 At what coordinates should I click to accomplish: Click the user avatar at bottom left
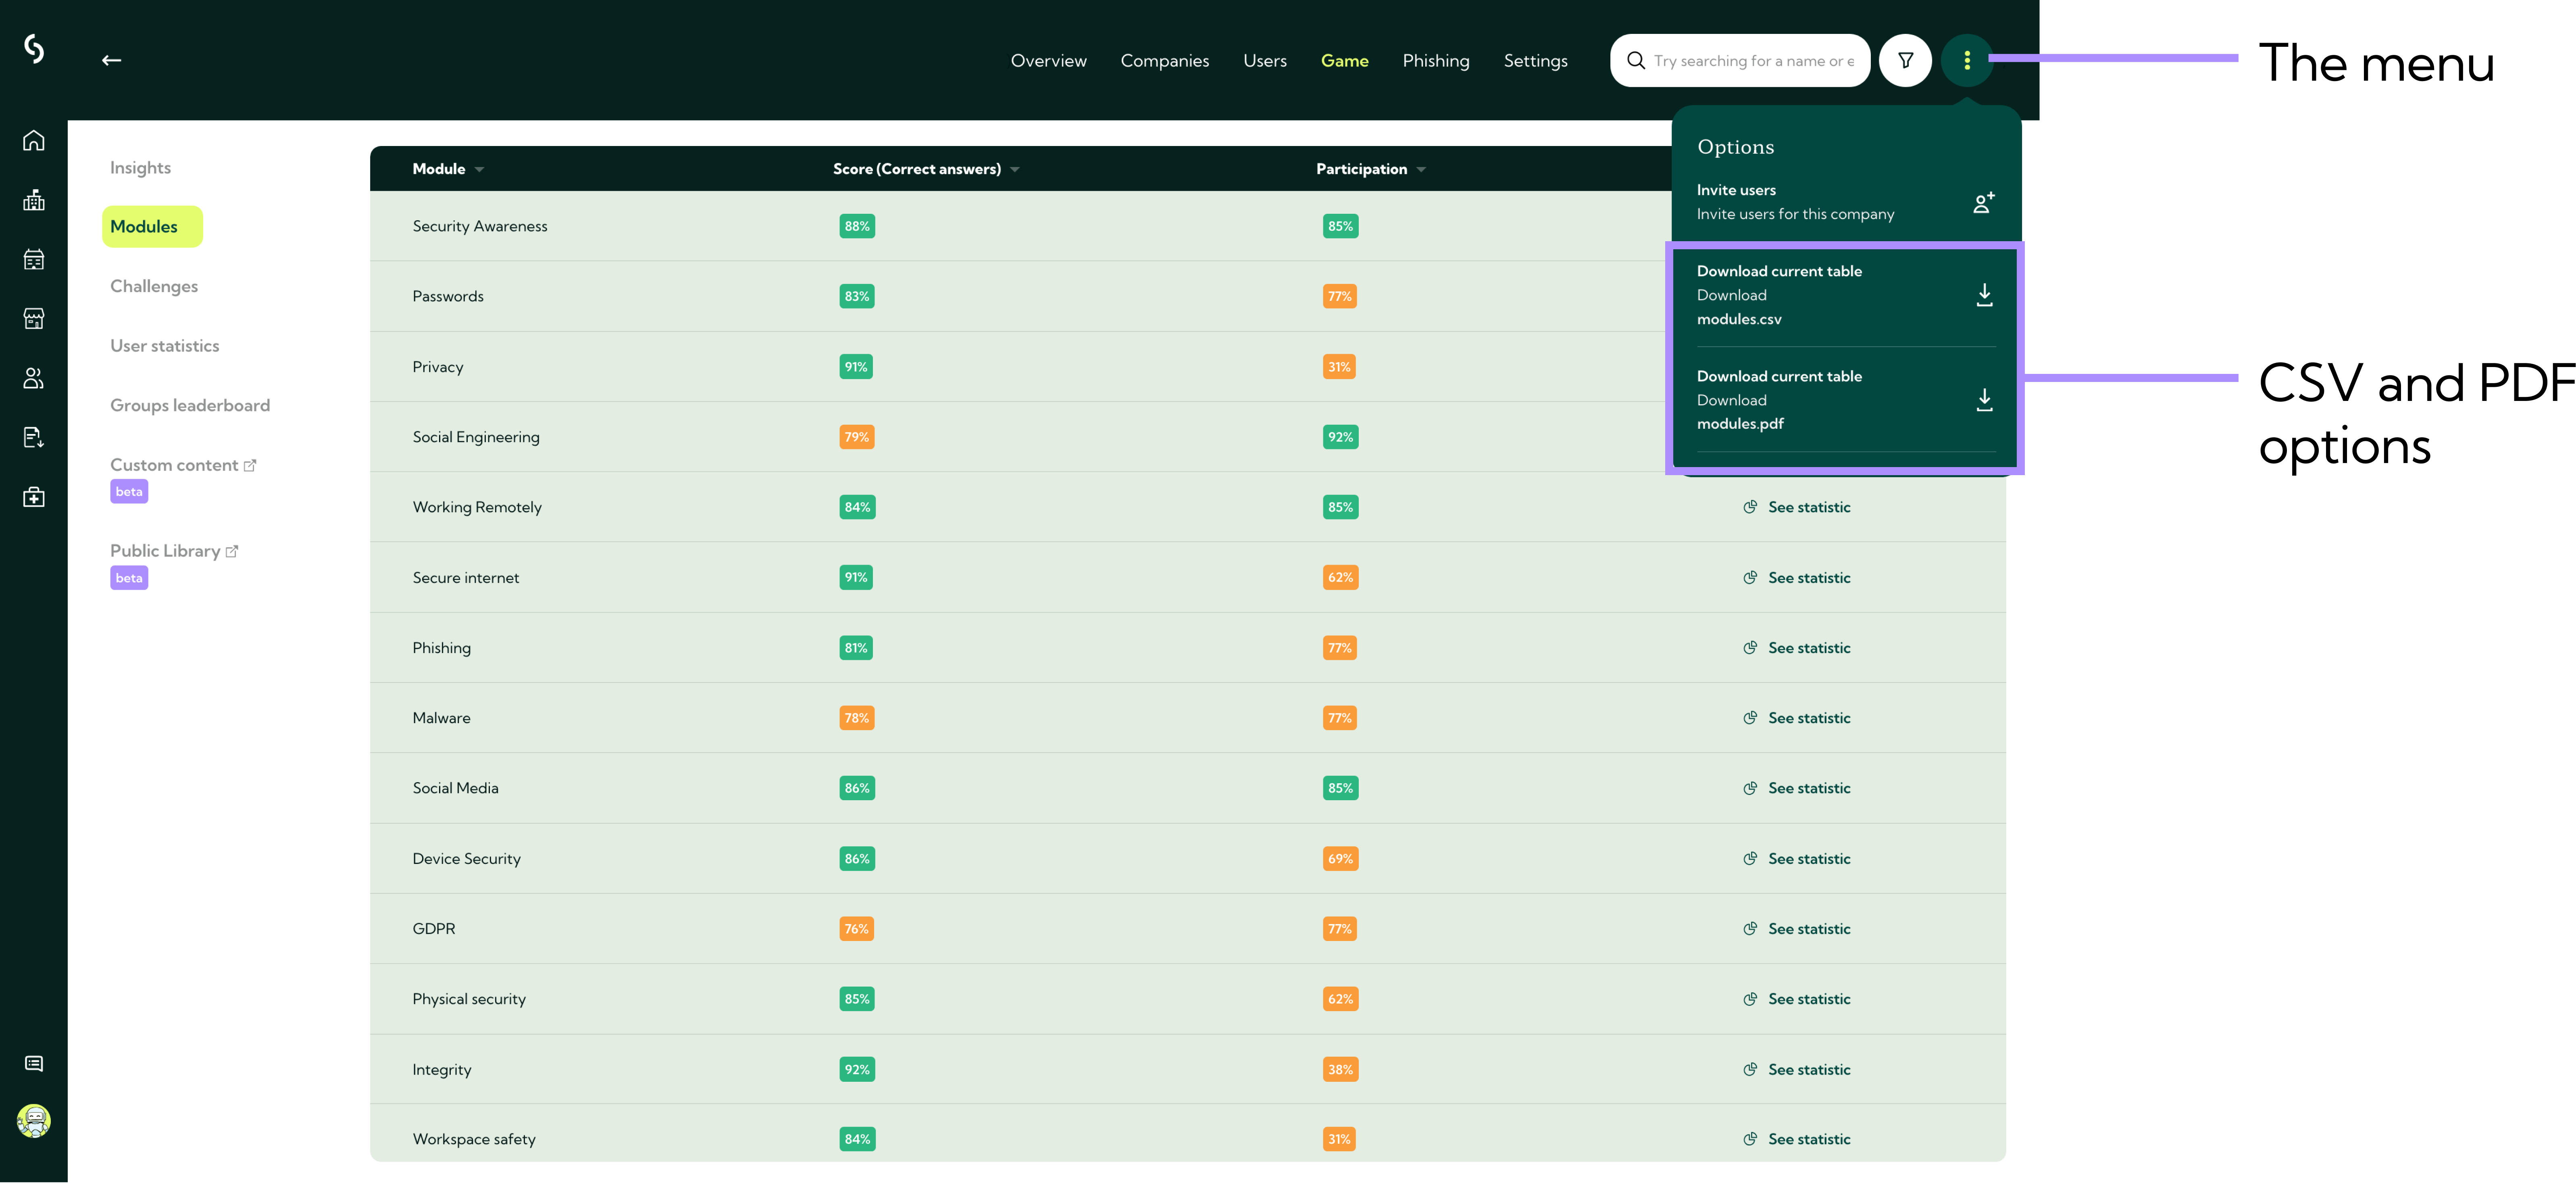34,1121
